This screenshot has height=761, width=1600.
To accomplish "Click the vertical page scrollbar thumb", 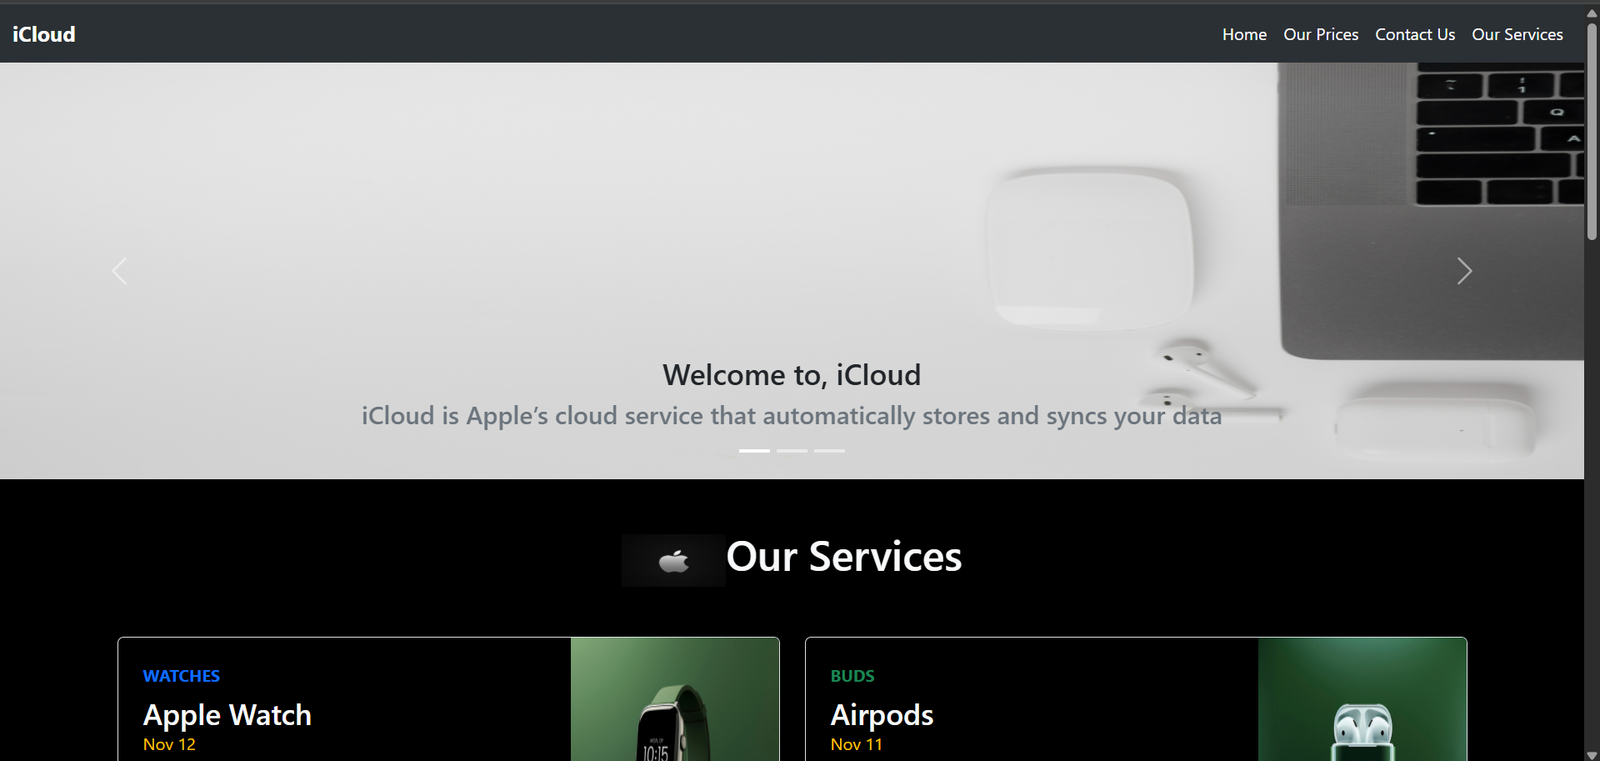I will pos(1591,130).
